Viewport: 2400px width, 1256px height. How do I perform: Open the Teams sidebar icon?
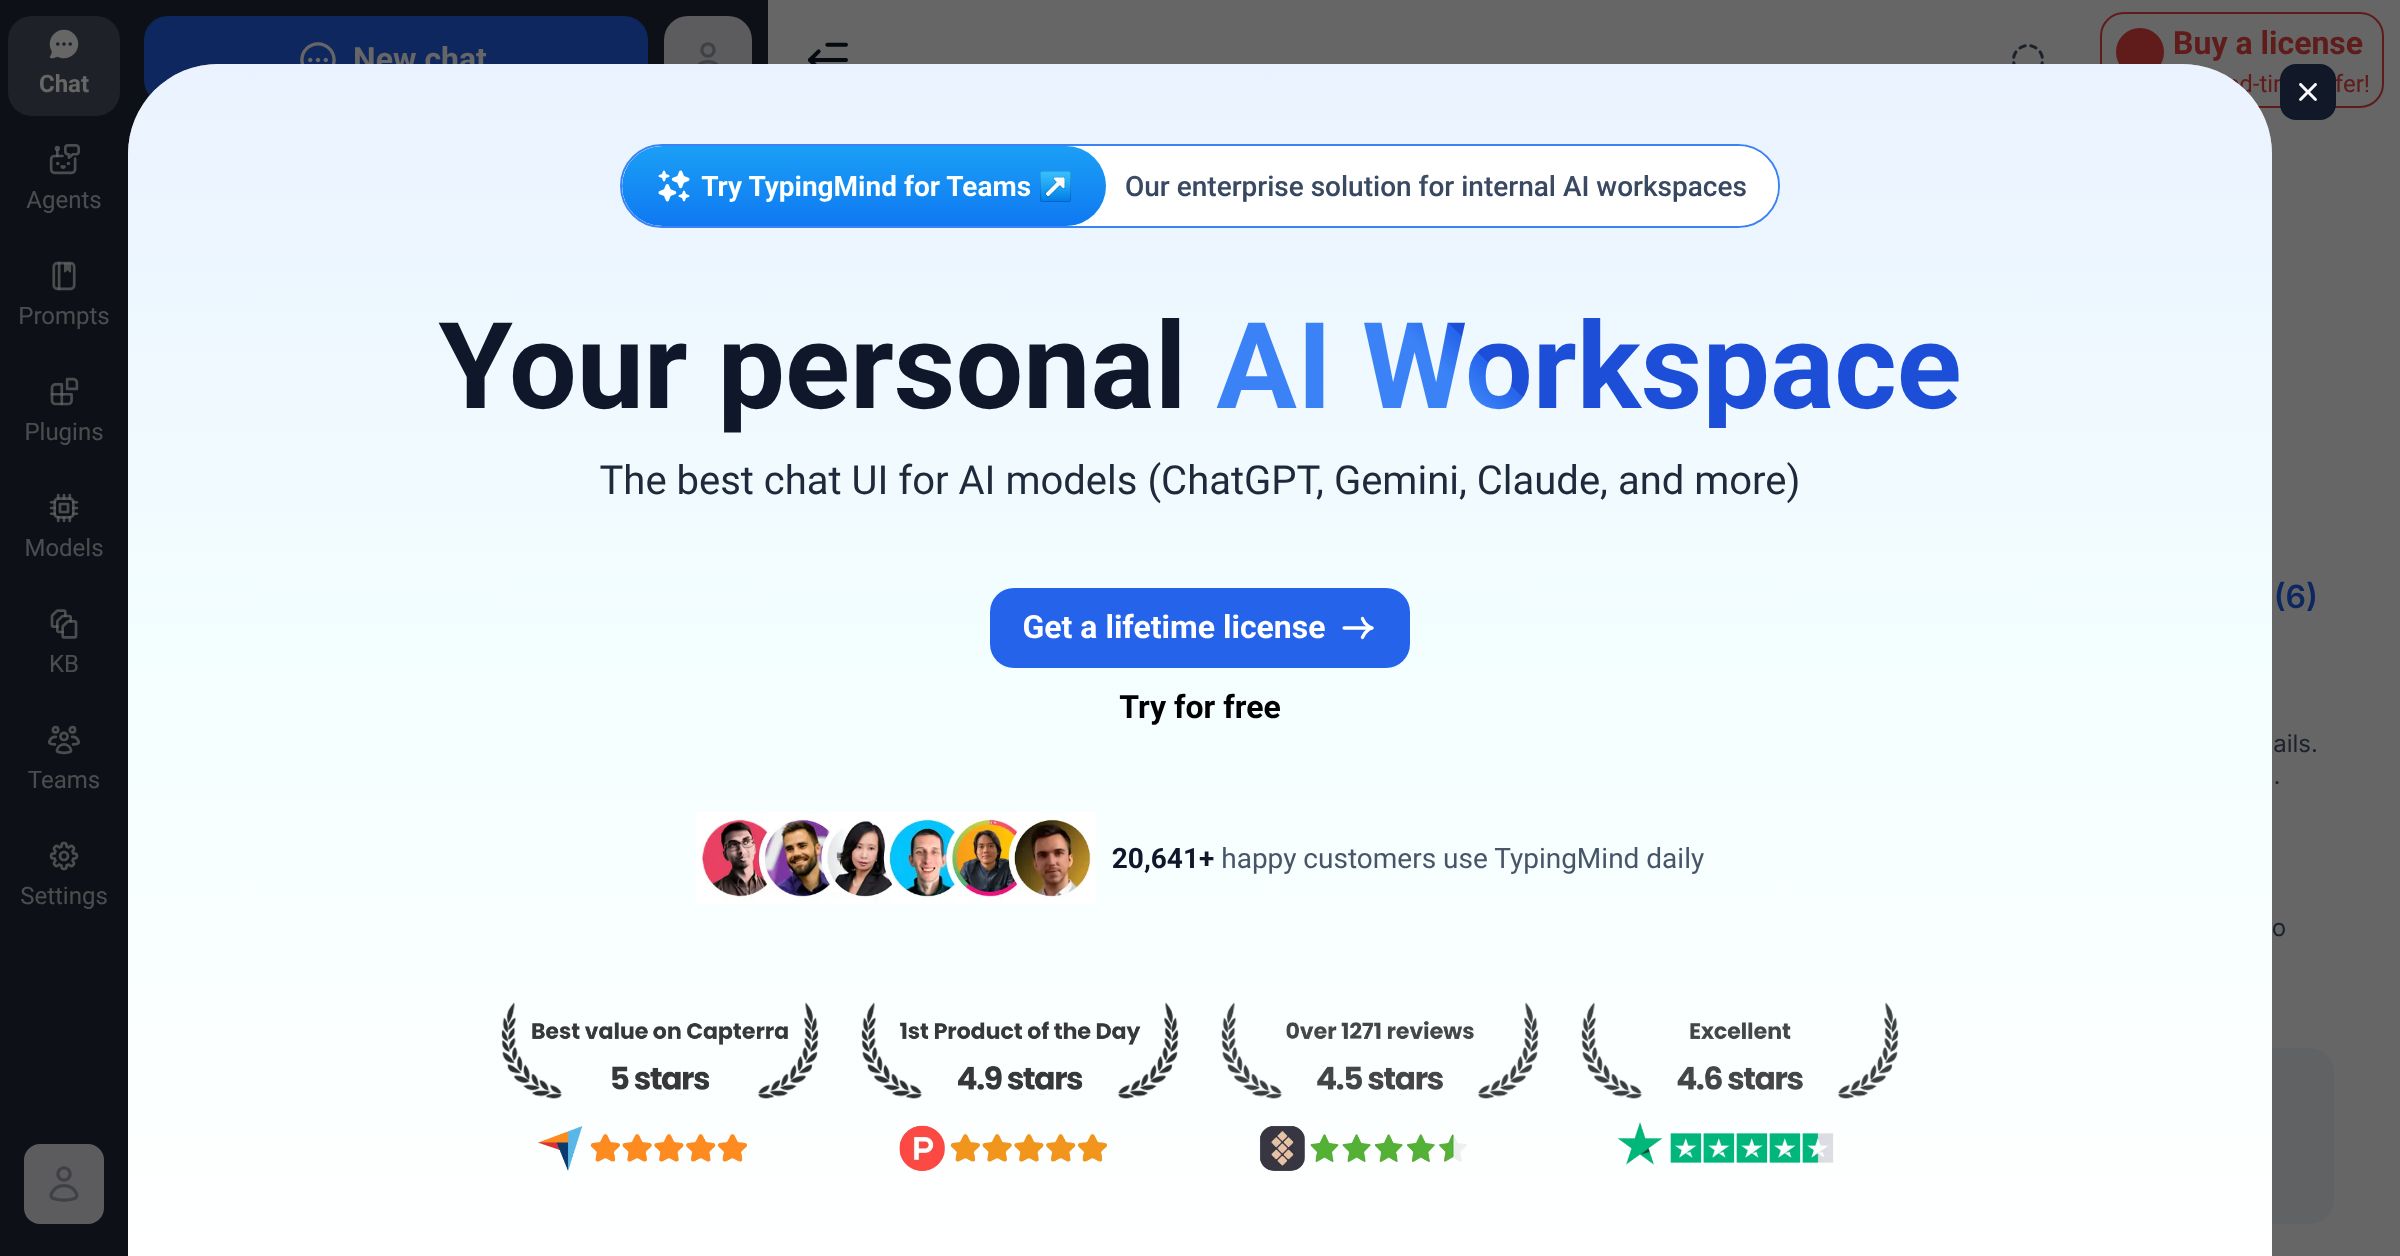[63, 757]
